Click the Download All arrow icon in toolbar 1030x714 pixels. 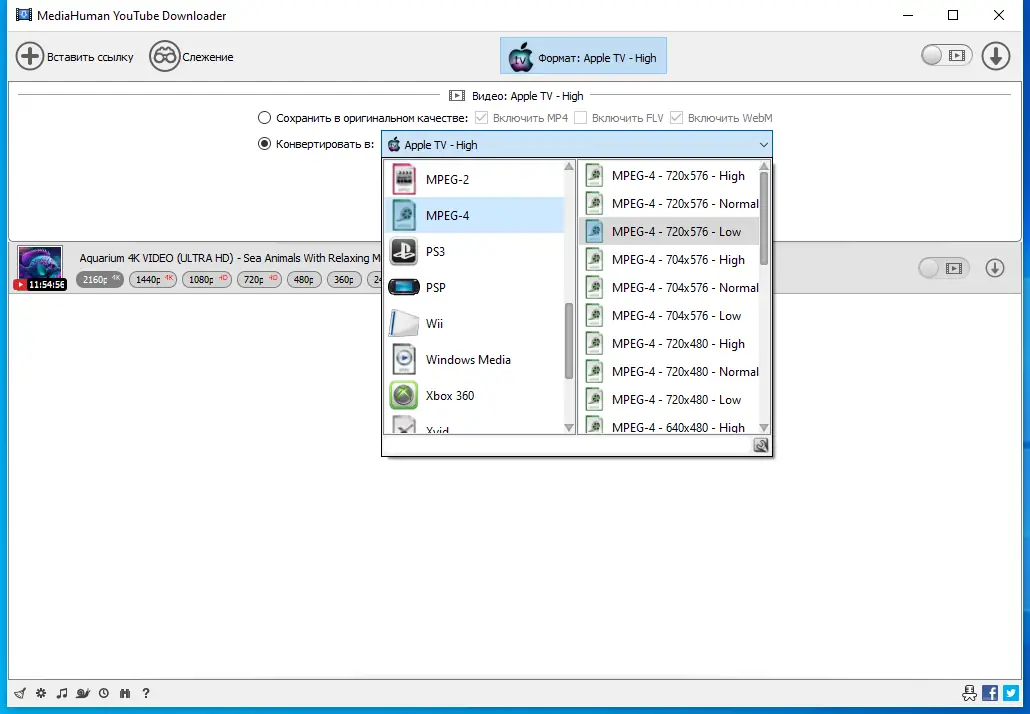point(996,56)
